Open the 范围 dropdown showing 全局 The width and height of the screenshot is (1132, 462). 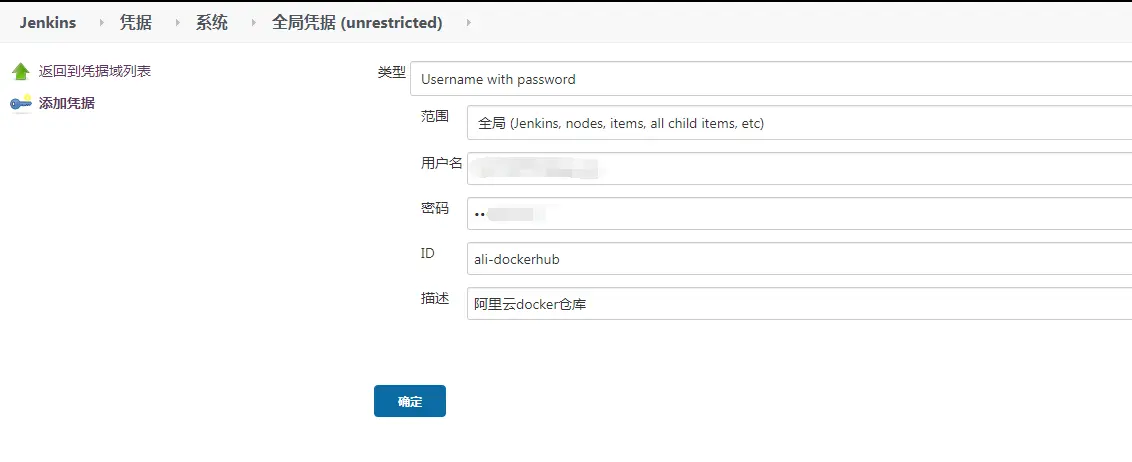pos(798,123)
